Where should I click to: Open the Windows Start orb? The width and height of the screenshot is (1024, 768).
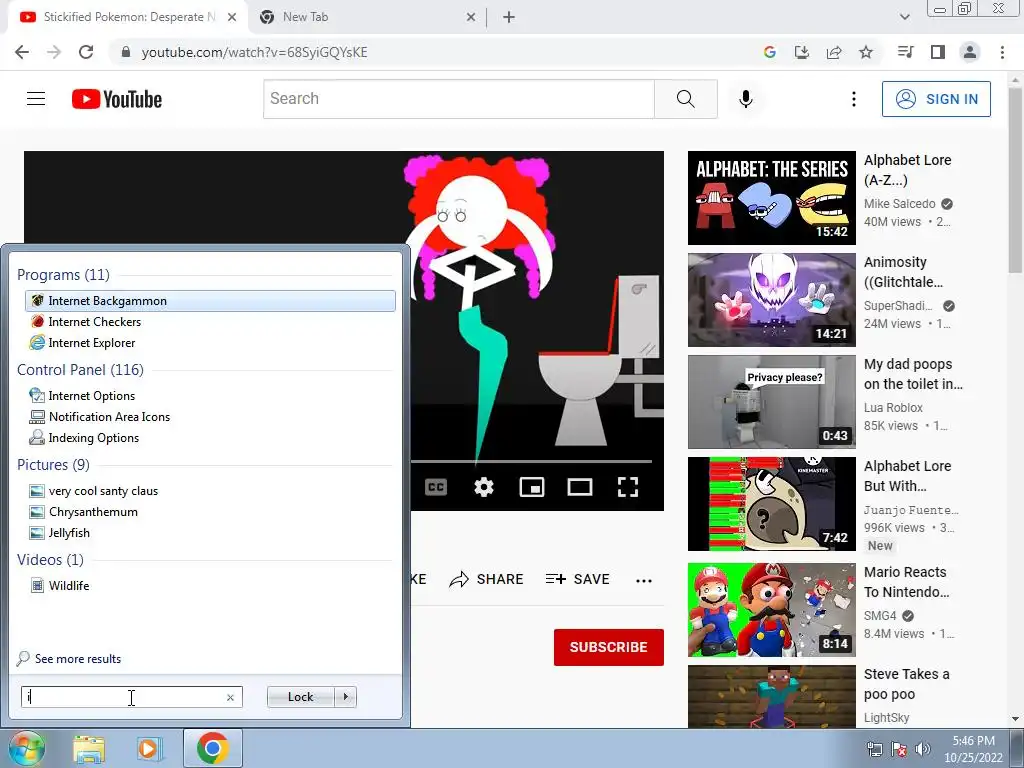[x=26, y=748]
